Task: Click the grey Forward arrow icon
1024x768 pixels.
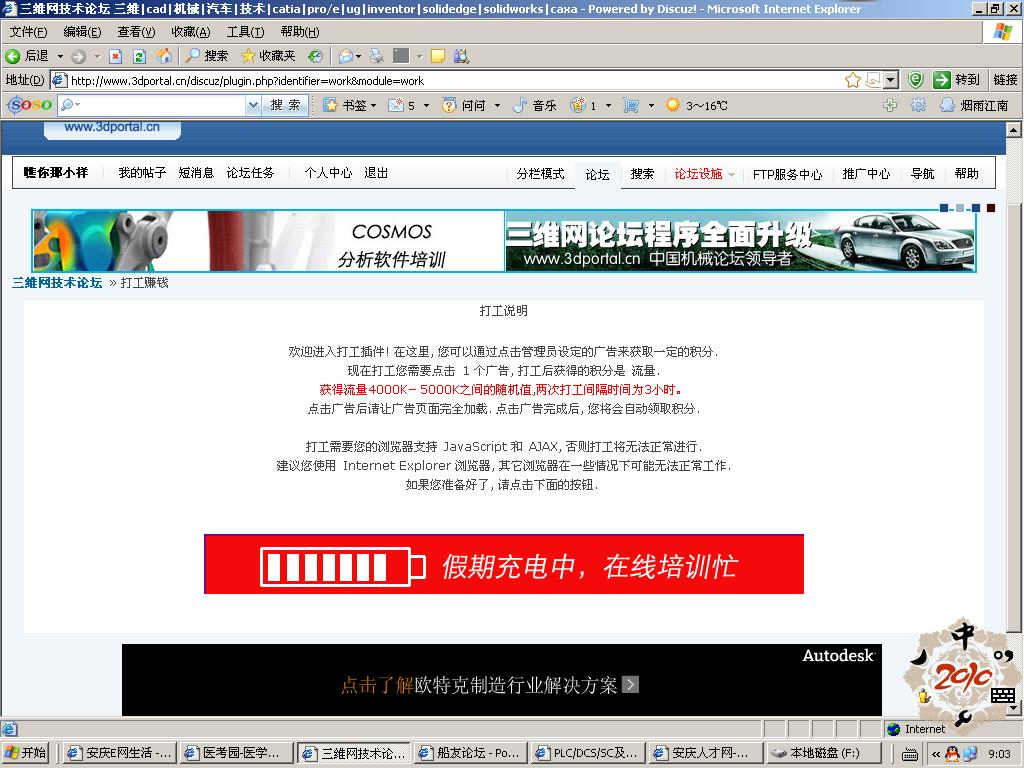Action: click(x=78, y=56)
